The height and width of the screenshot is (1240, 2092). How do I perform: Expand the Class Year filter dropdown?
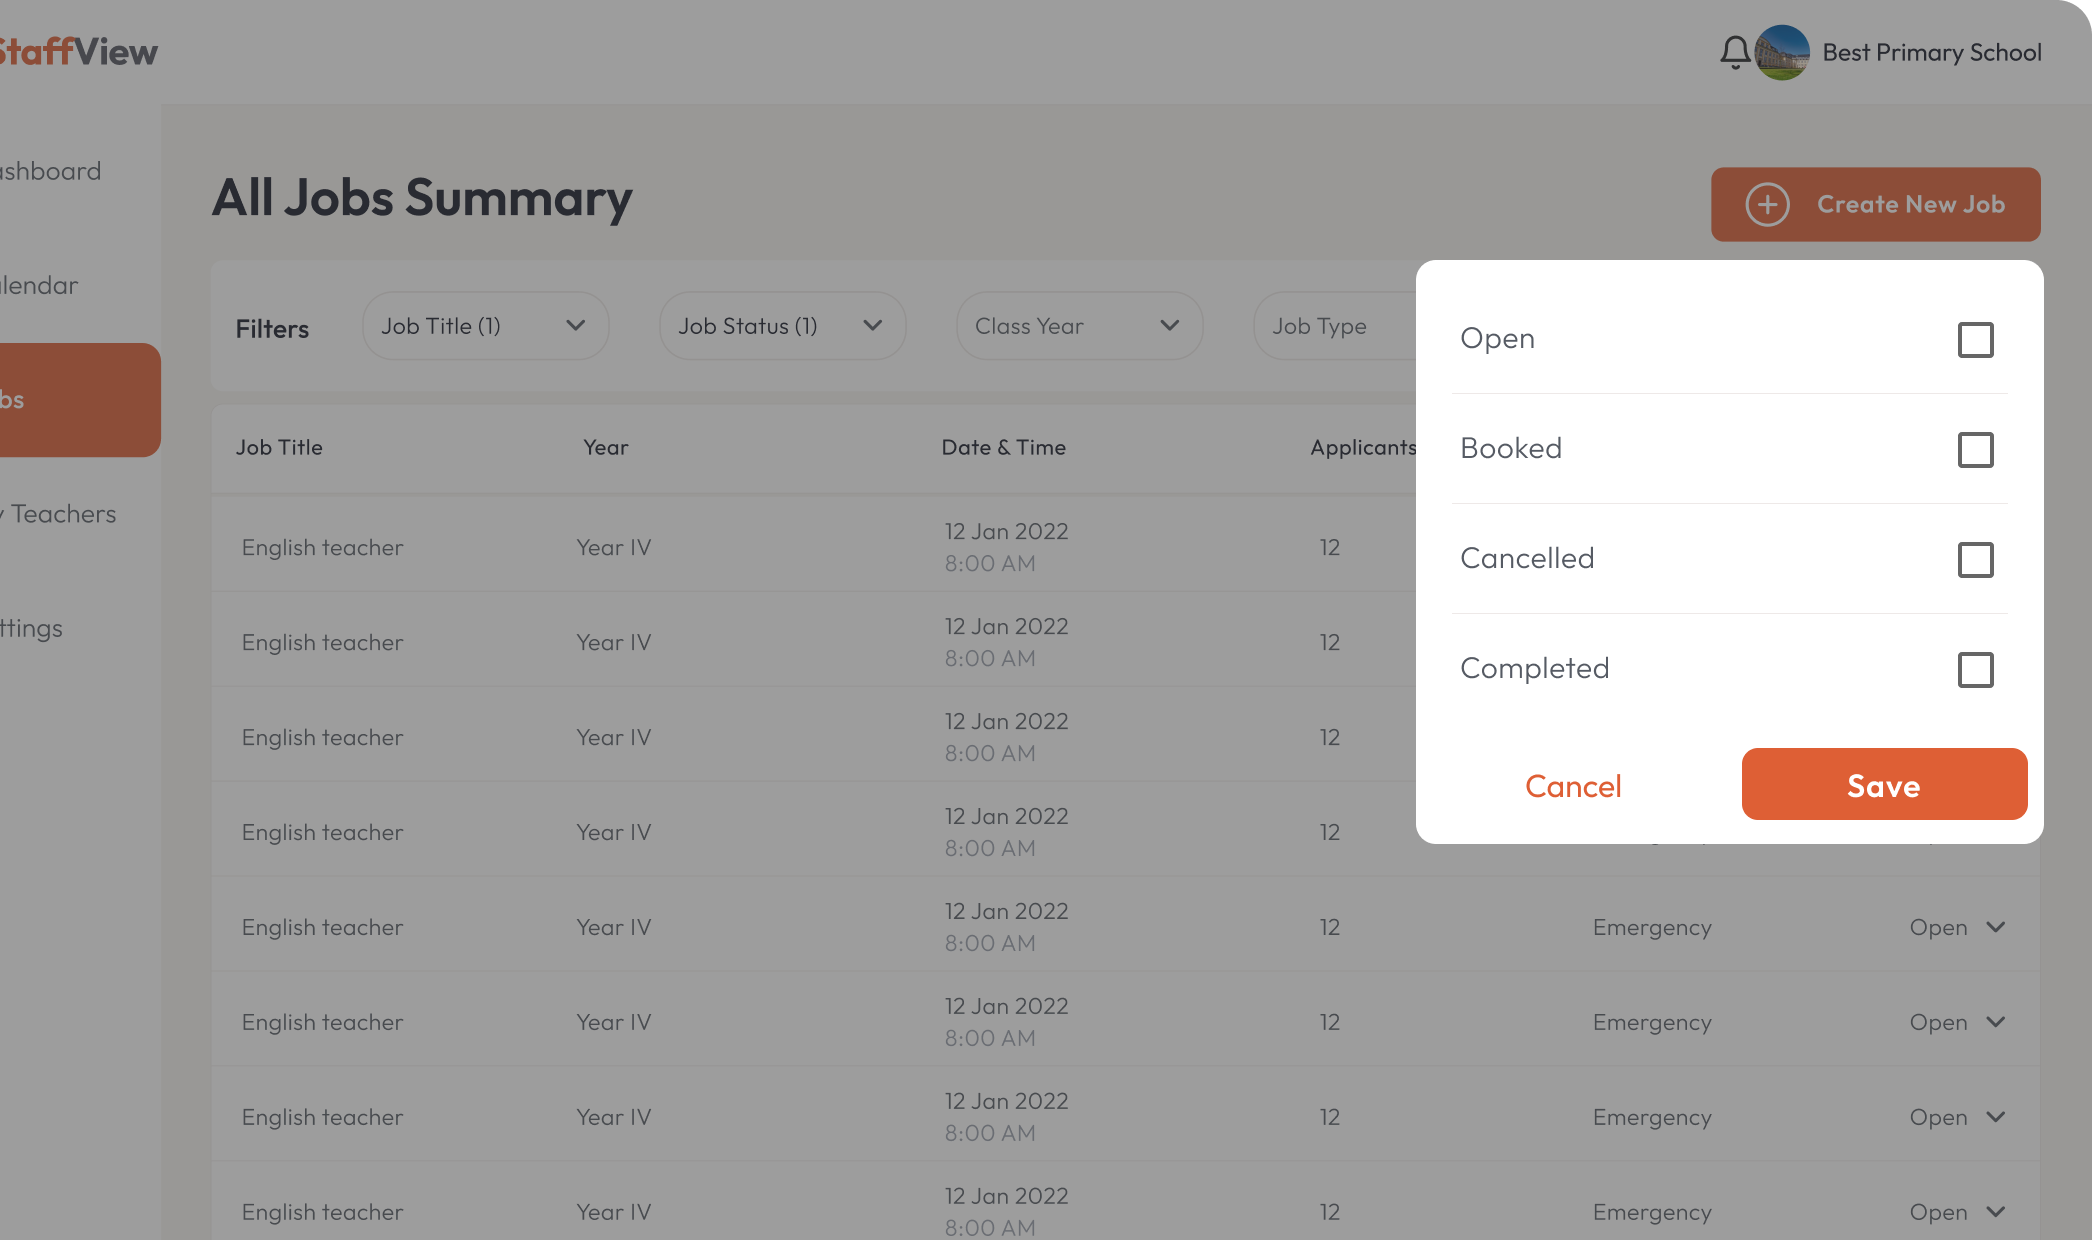pyautogui.click(x=1078, y=326)
